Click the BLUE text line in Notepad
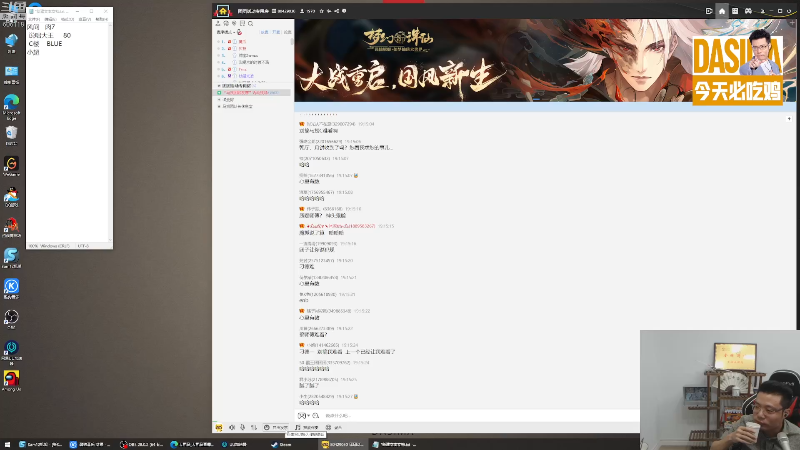800x450 pixels. point(54,44)
